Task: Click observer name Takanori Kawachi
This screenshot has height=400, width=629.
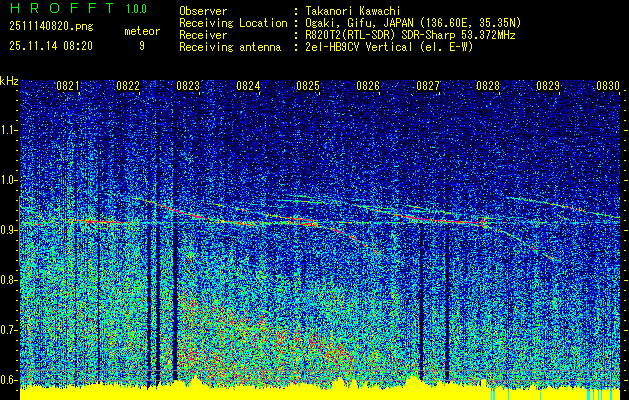Action: point(353,11)
